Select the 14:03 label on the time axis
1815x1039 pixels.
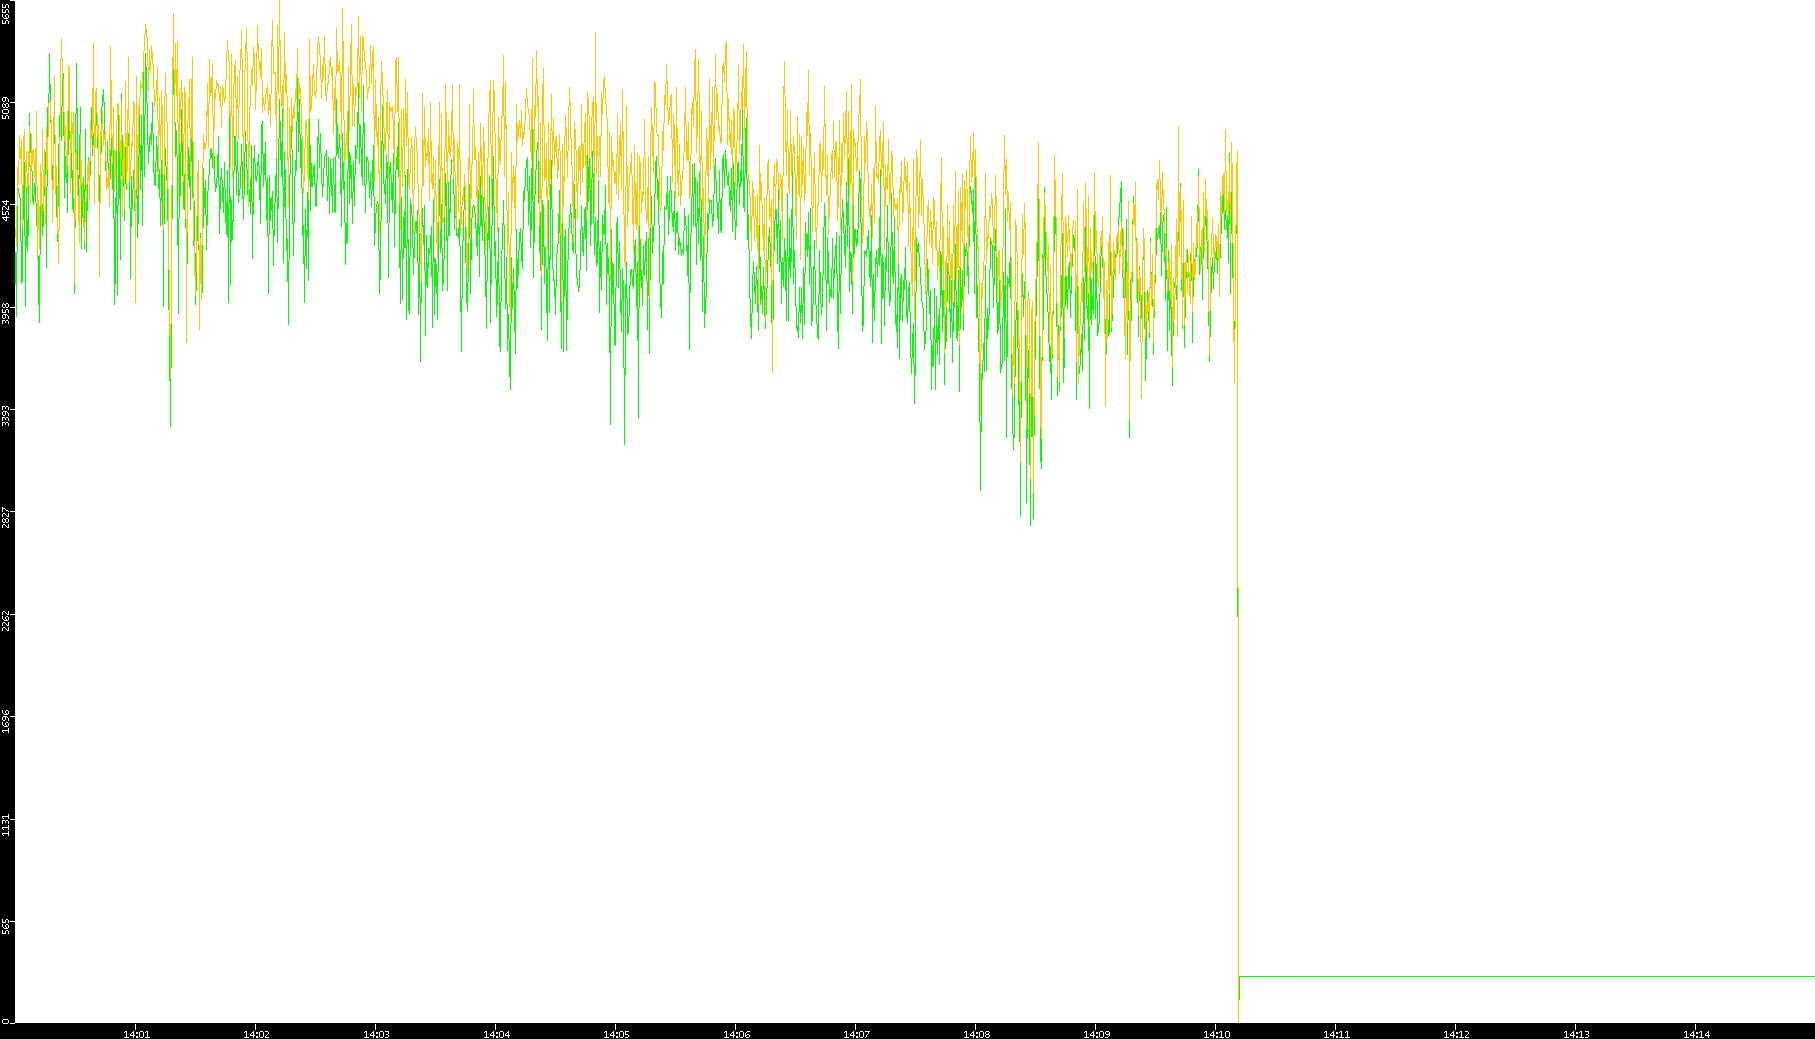(x=376, y=1034)
